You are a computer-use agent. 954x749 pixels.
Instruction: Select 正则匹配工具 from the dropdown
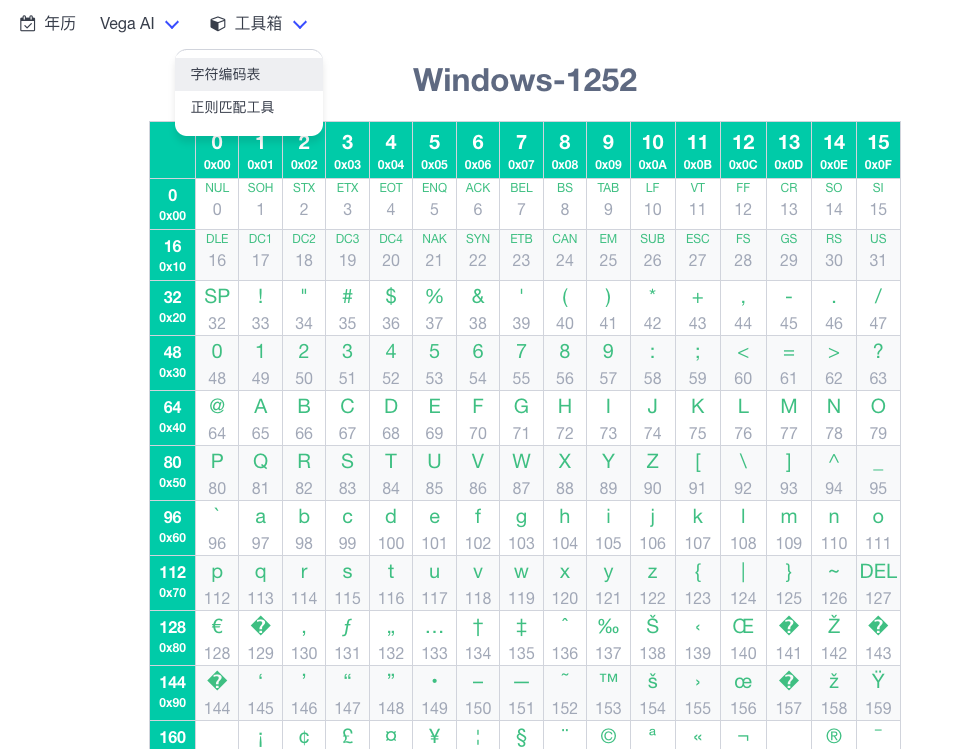(249, 107)
